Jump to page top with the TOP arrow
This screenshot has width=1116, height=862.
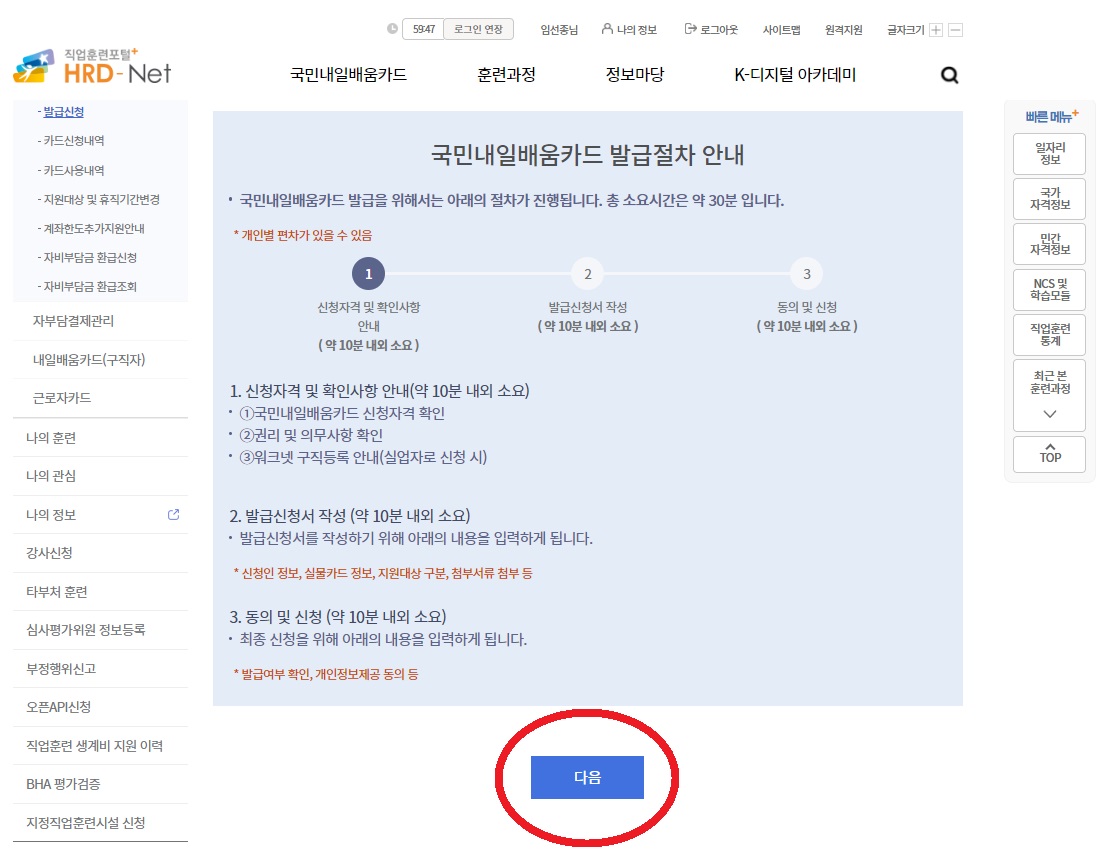point(1049,454)
